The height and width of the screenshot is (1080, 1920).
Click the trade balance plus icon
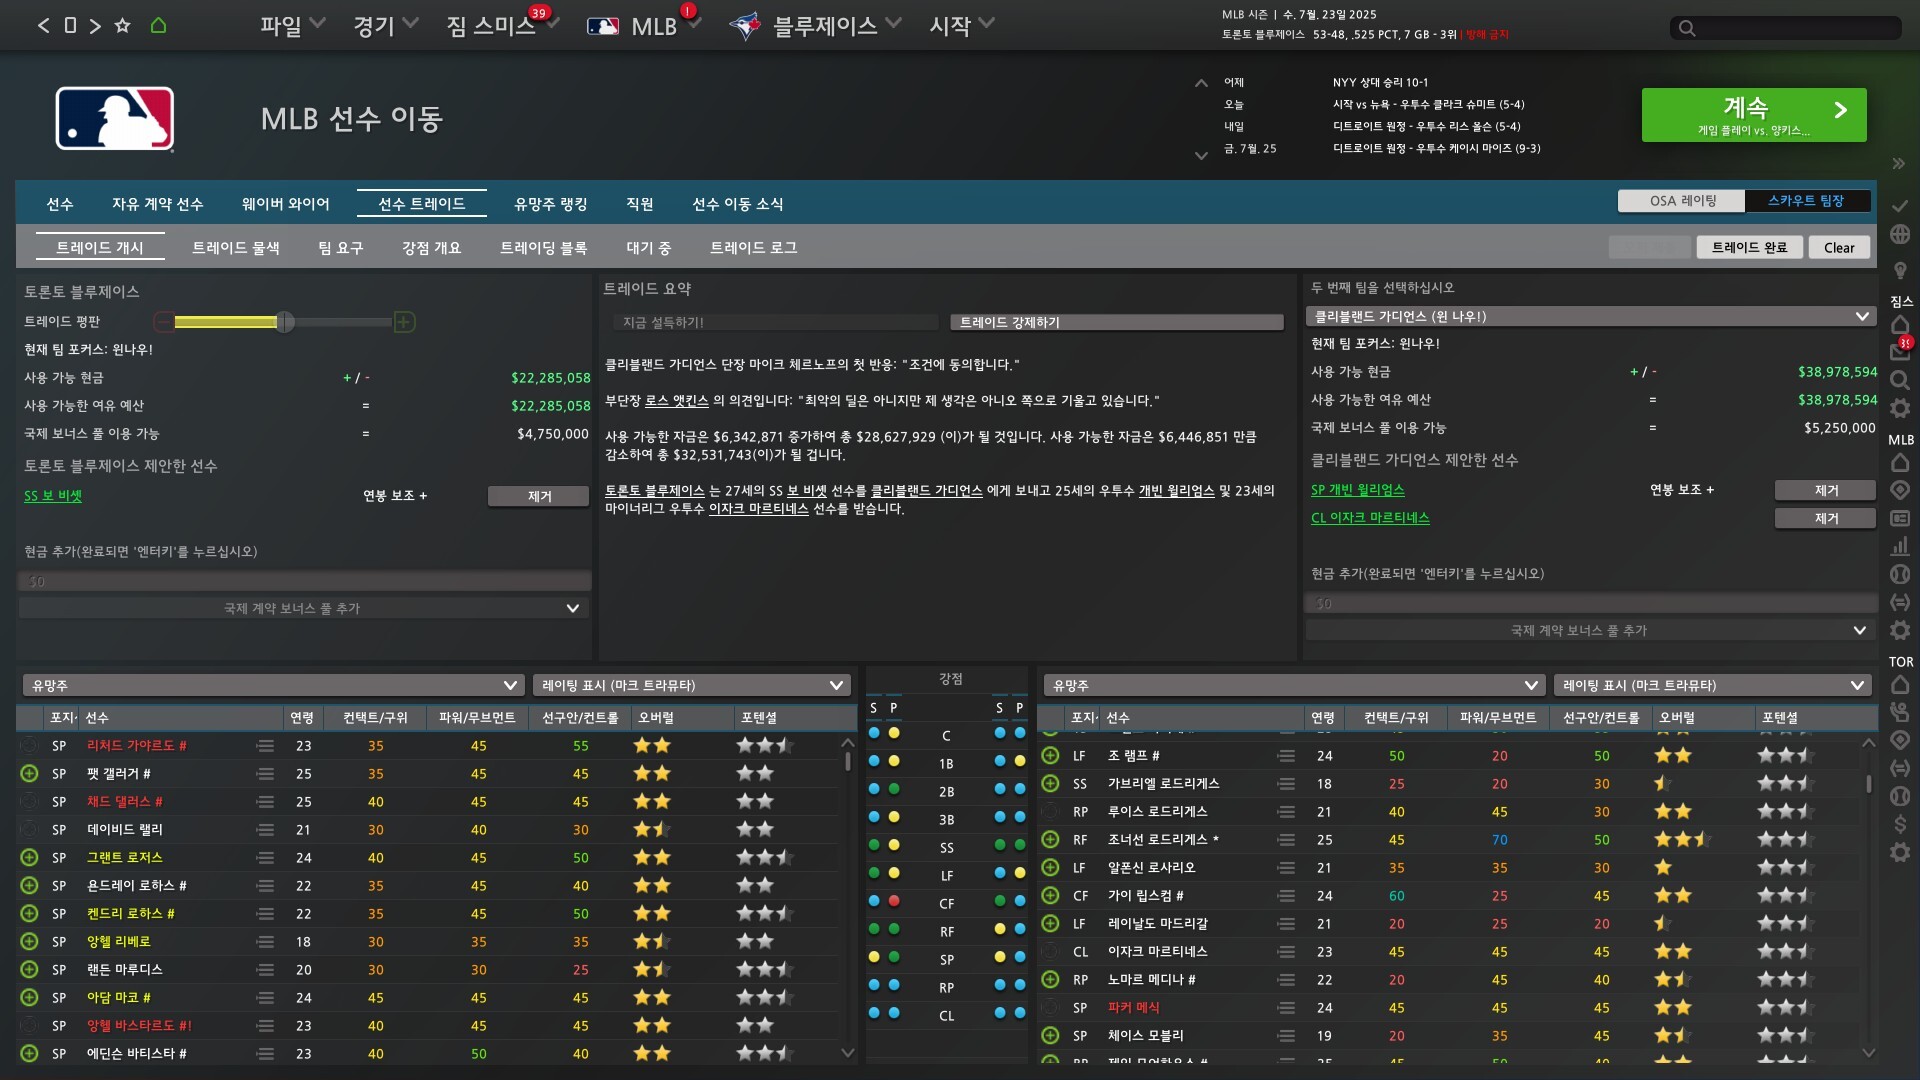click(x=404, y=322)
